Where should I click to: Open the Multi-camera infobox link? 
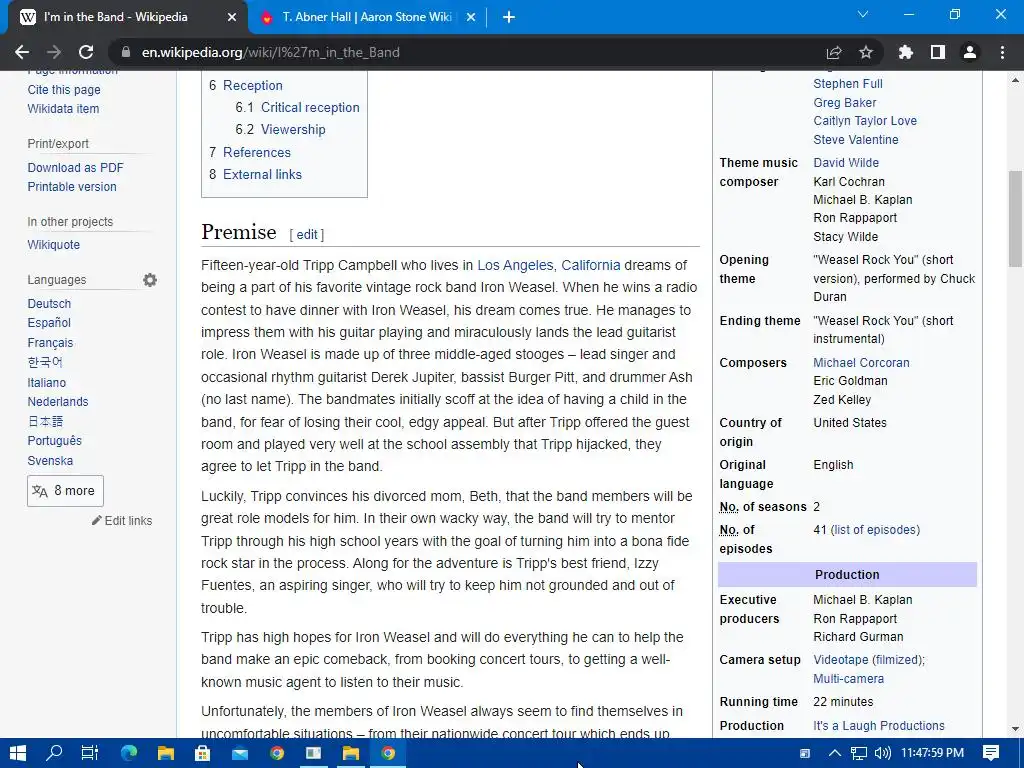pyautogui.click(x=848, y=679)
